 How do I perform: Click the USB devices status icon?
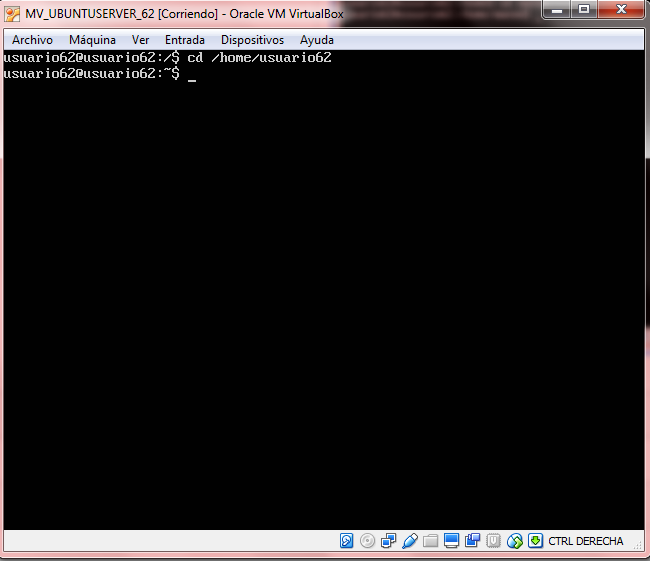pyautogui.click(x=410, y=541)
